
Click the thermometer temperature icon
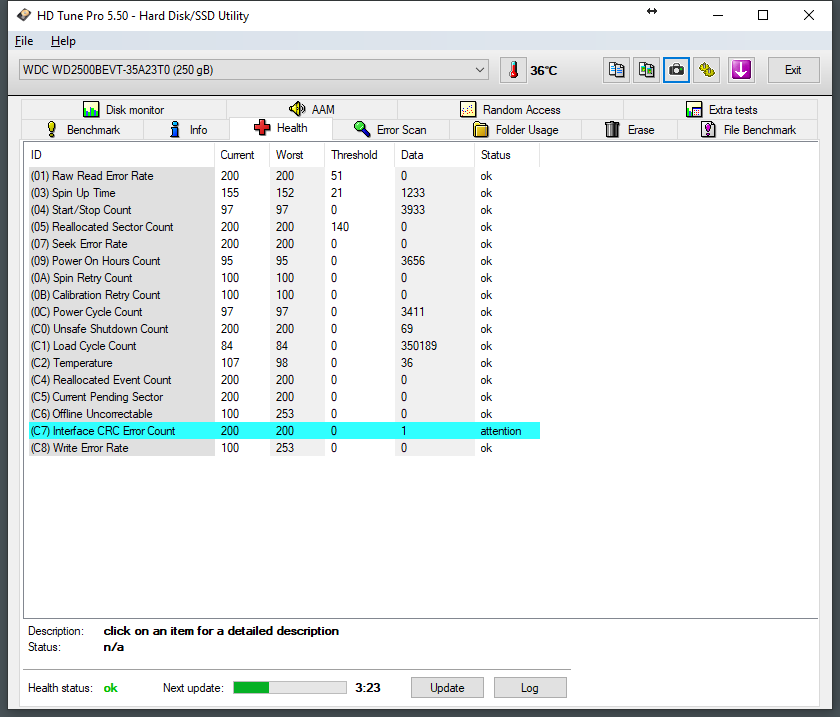point(513,70)
